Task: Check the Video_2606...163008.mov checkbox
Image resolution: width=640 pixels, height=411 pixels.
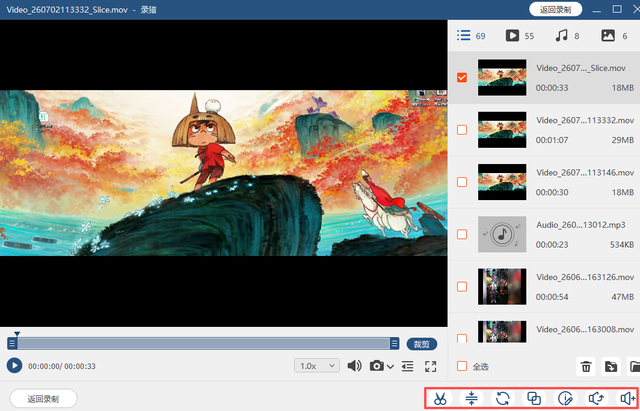Action: pos(462,338)
